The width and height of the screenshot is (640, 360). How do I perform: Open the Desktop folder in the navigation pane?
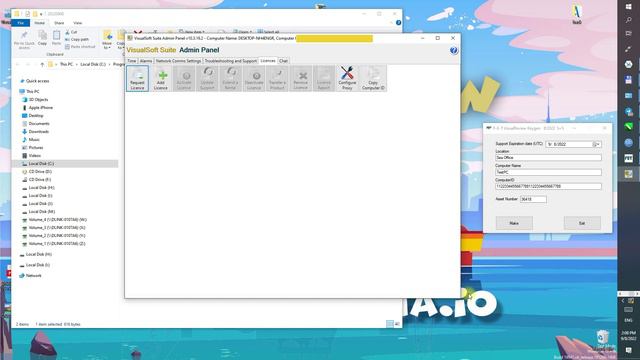tap(36, 116)
